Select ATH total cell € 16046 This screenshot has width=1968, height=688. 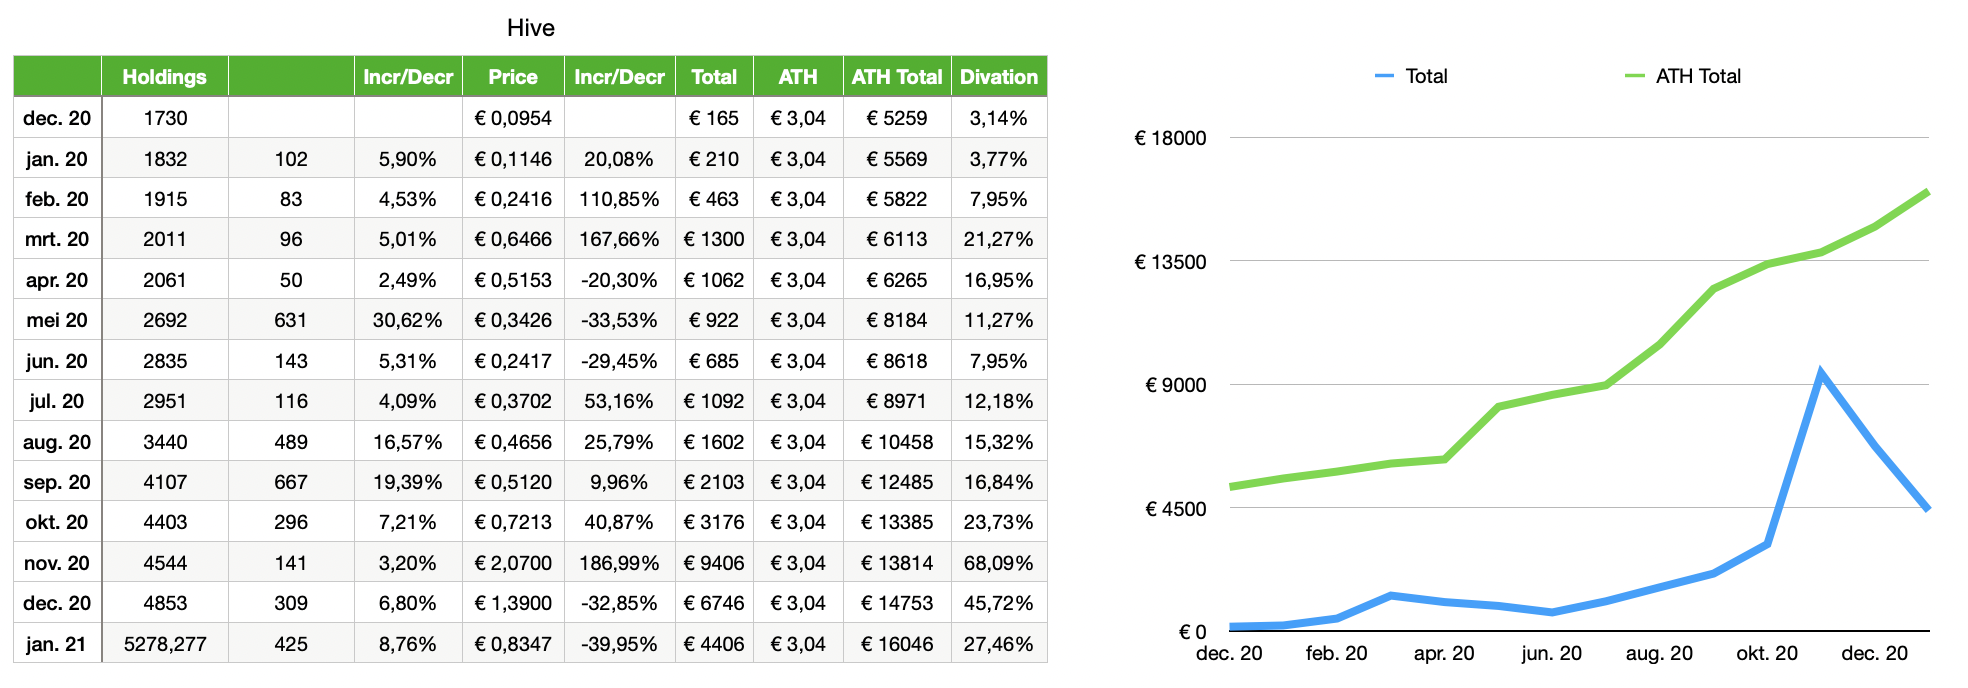897,644
